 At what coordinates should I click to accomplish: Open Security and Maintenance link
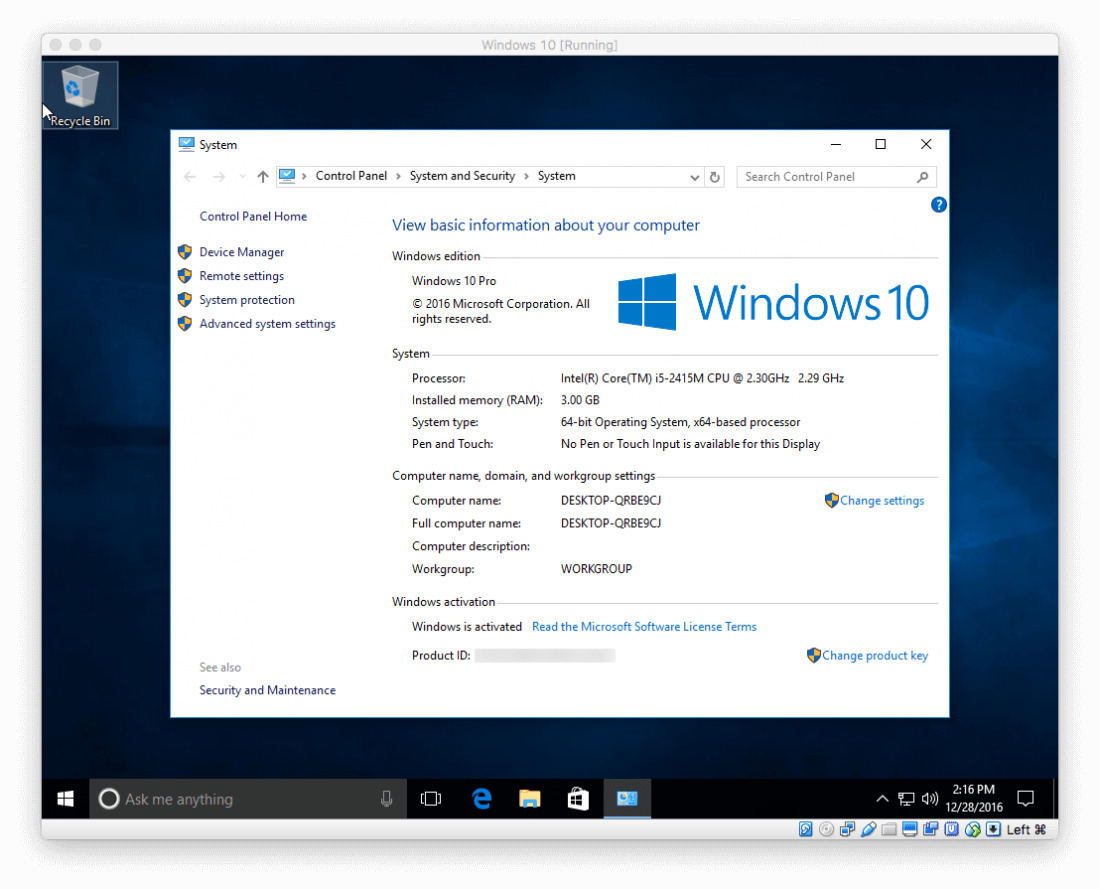(267, 690)
